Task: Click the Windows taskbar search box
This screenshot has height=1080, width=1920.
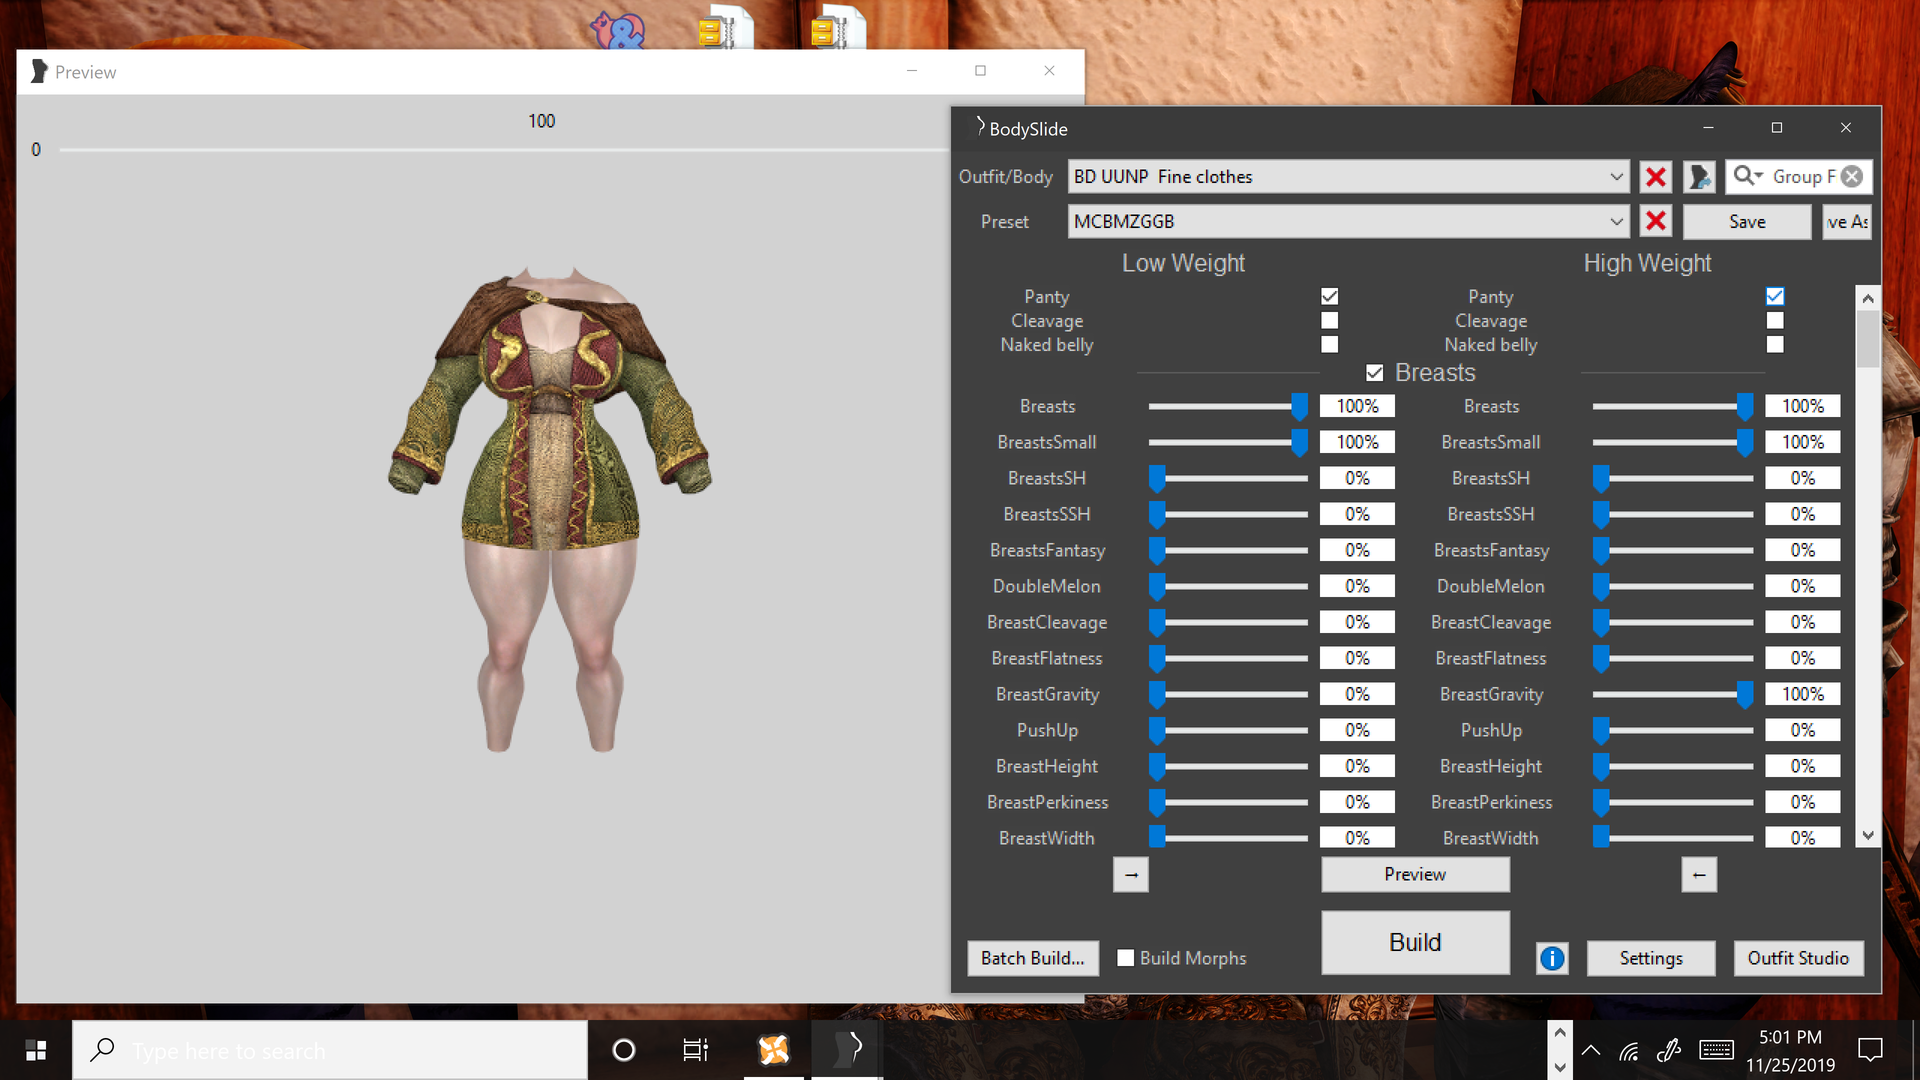Action: point(330,1050)
